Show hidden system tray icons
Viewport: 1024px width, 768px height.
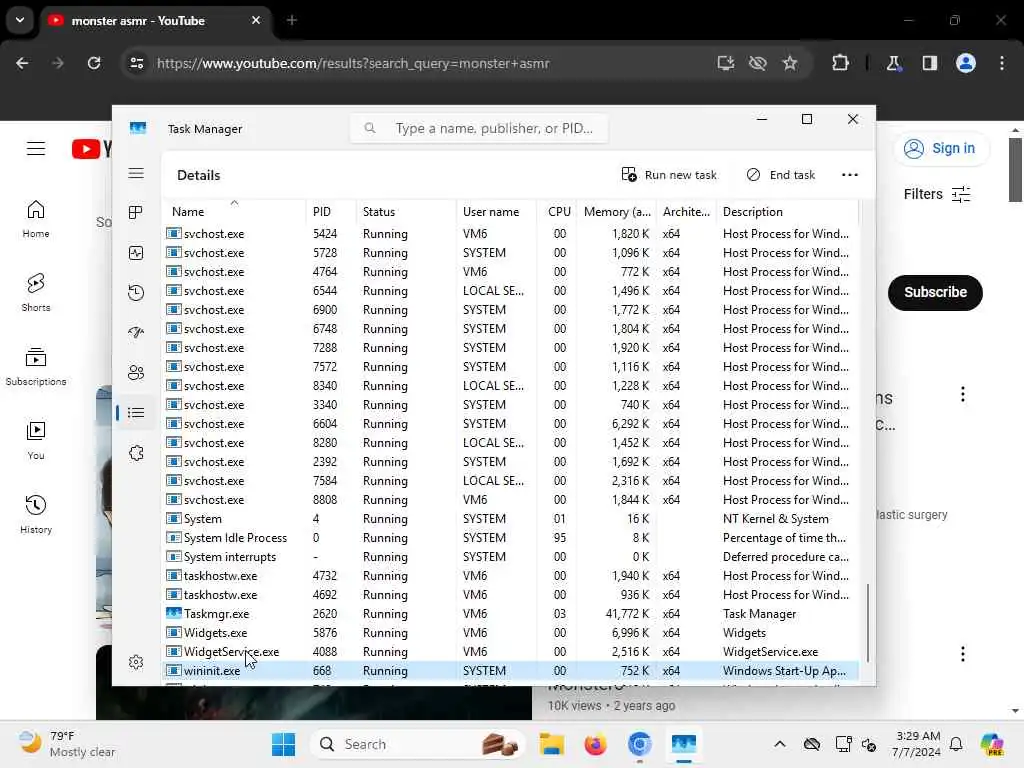click(780, 744)
